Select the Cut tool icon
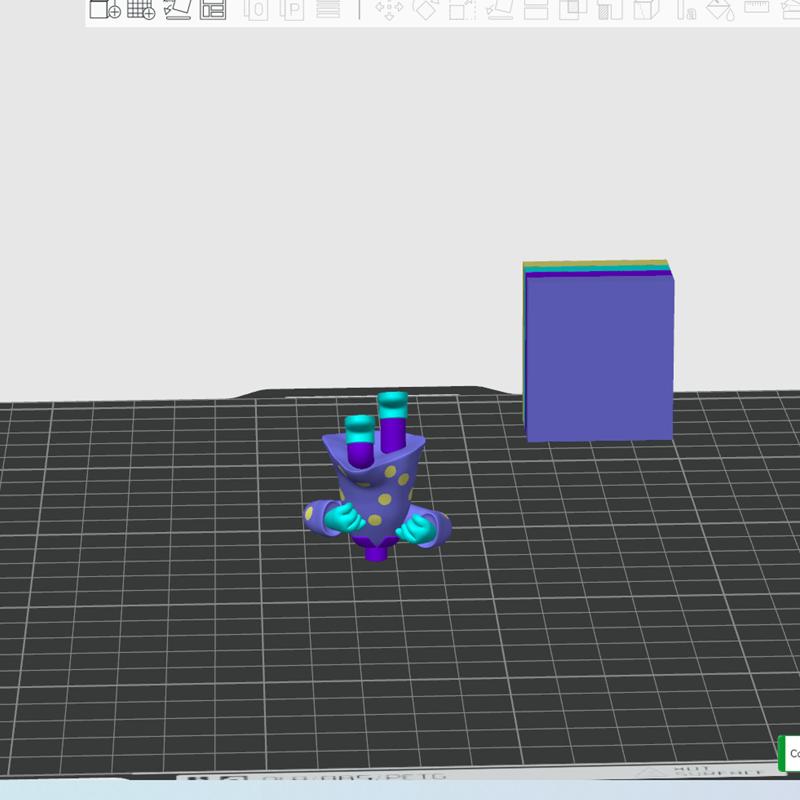This screenshot has height=800, width=800. pos(536,9)
